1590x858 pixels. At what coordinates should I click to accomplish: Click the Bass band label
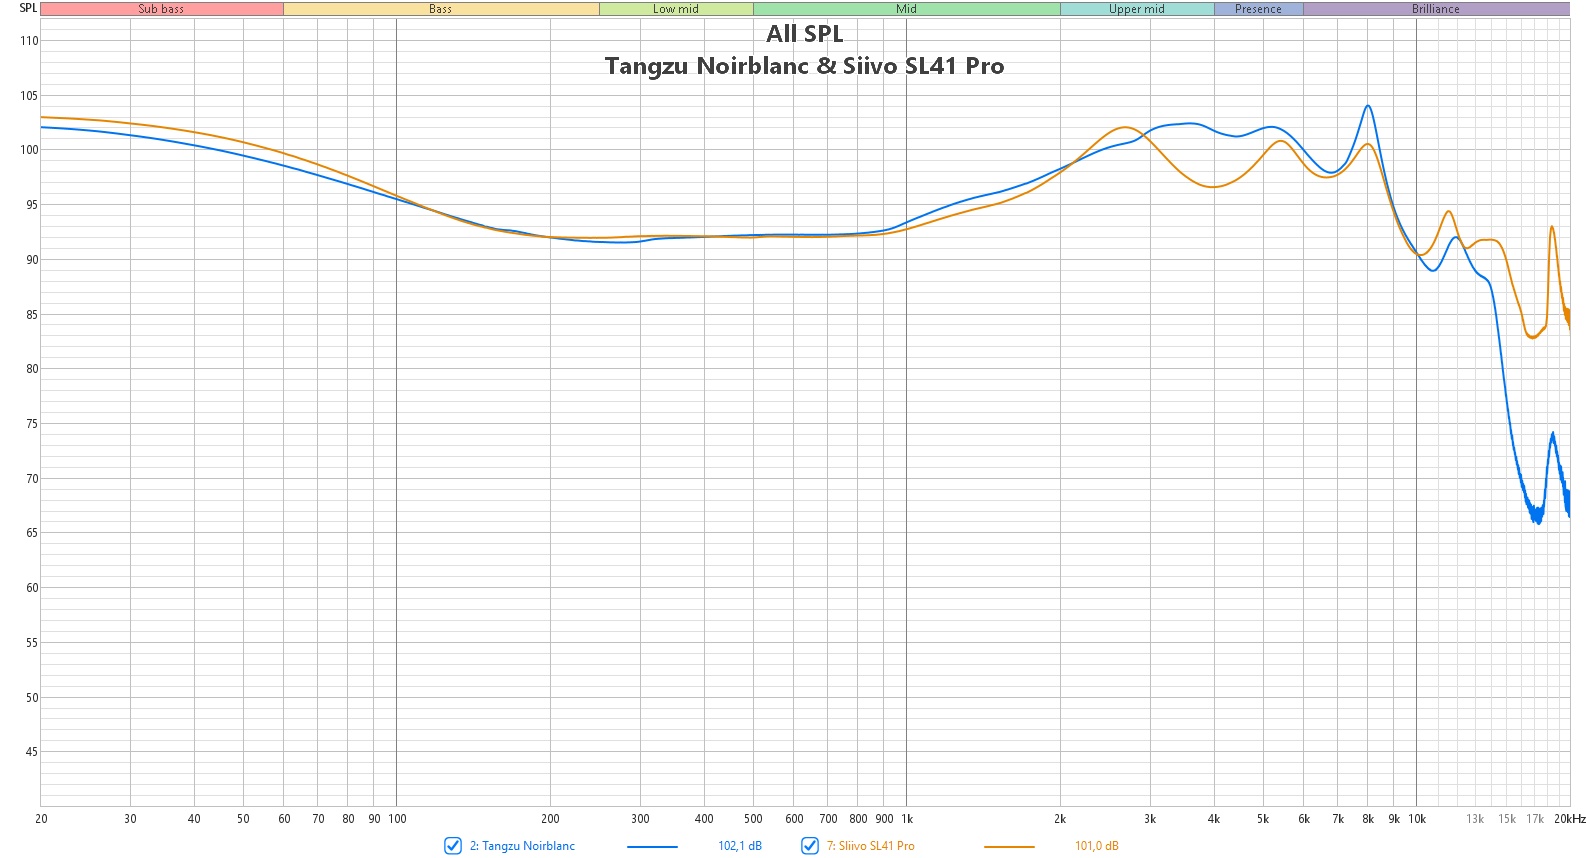[441, 9]
